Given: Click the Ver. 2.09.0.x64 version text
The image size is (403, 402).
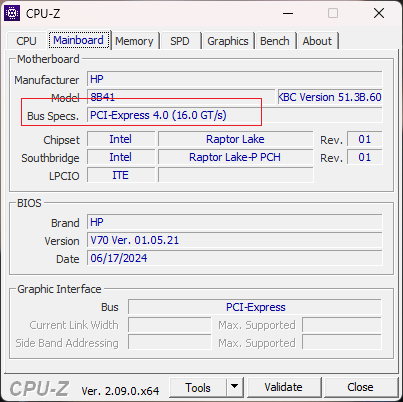Looking at the screenshot, I should [120, 391].
